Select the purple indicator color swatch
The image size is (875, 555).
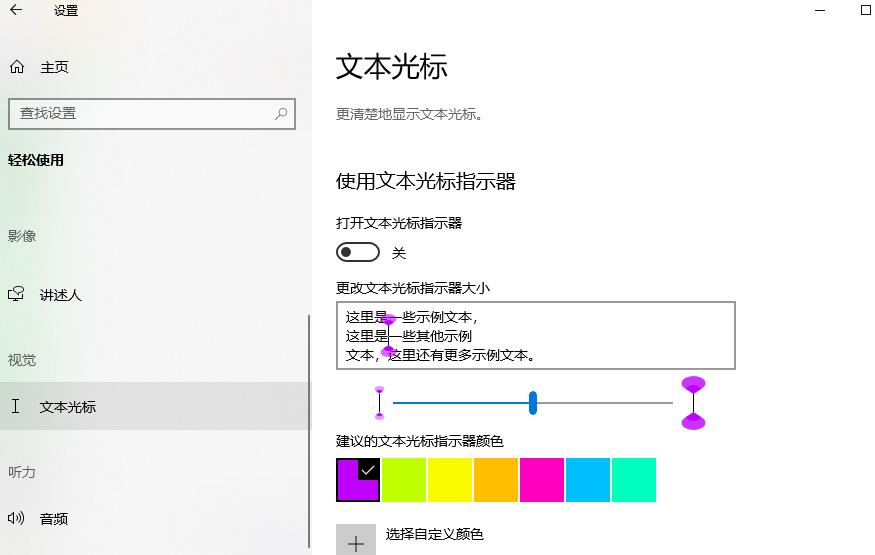coord(358,480)
